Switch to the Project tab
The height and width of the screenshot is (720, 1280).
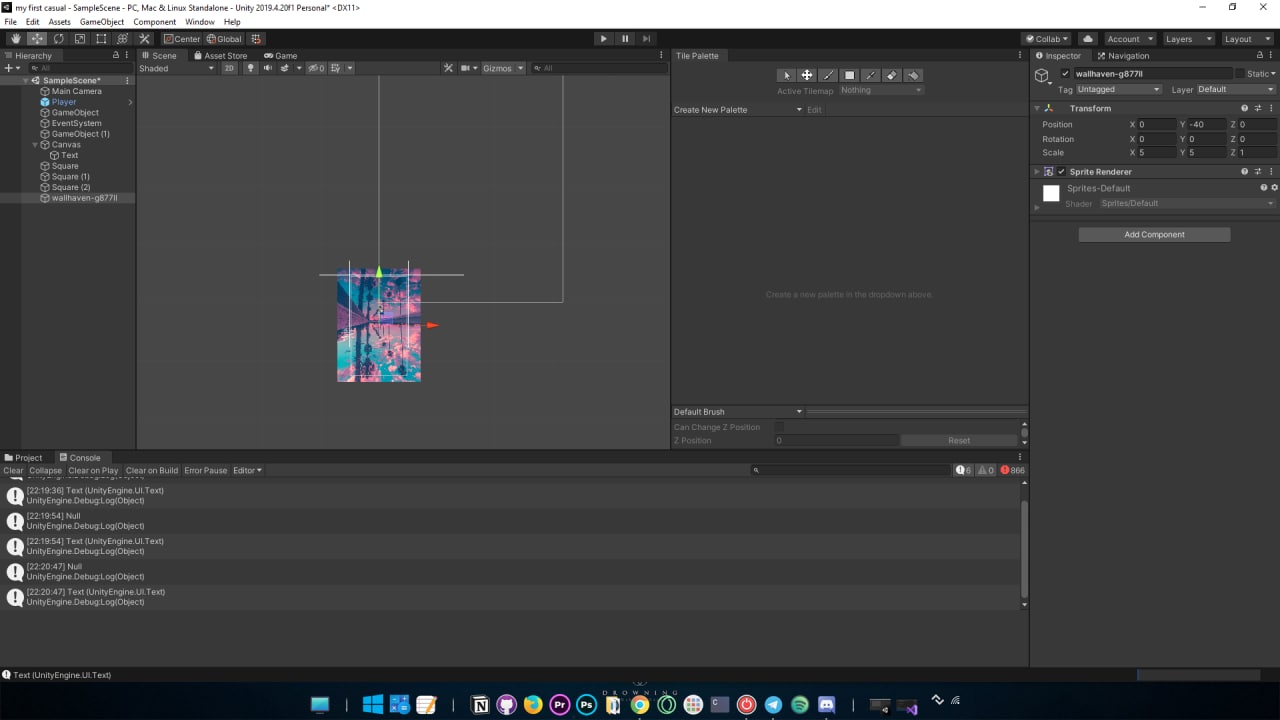pyautogui.click(x=24, y=458)
